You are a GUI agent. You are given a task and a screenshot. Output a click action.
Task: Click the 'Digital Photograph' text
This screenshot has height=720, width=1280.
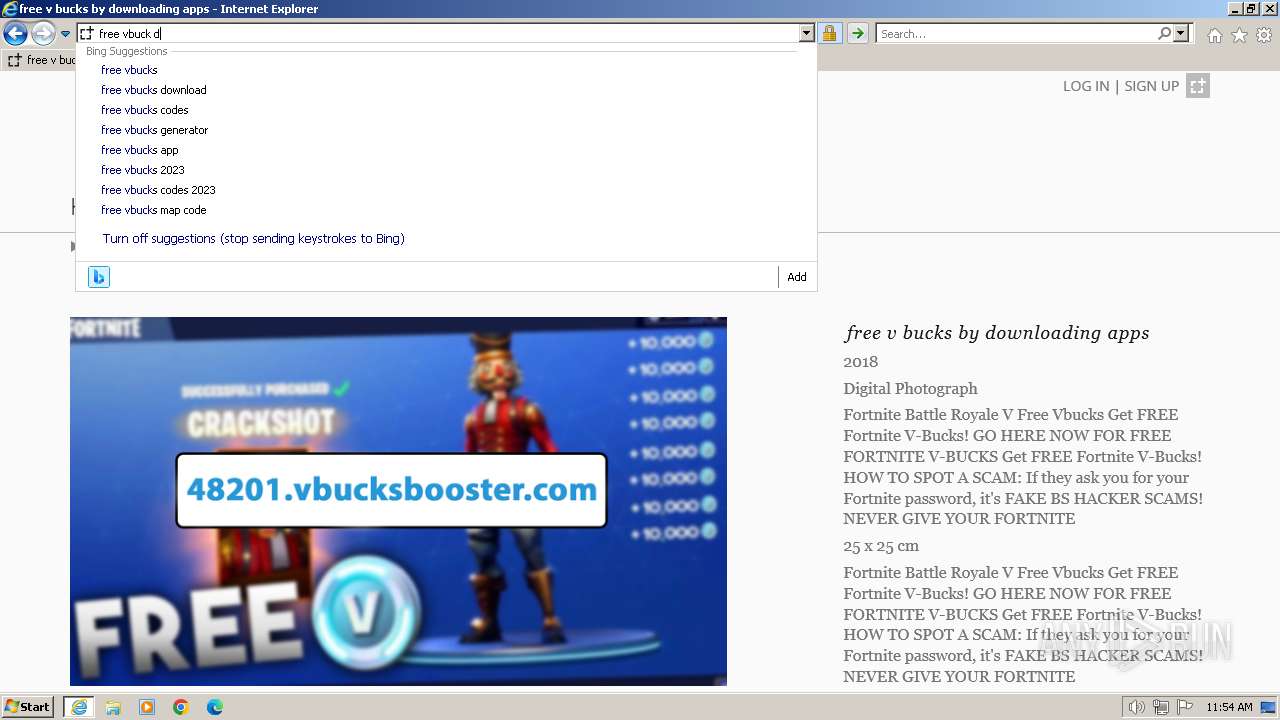(910, 389)
